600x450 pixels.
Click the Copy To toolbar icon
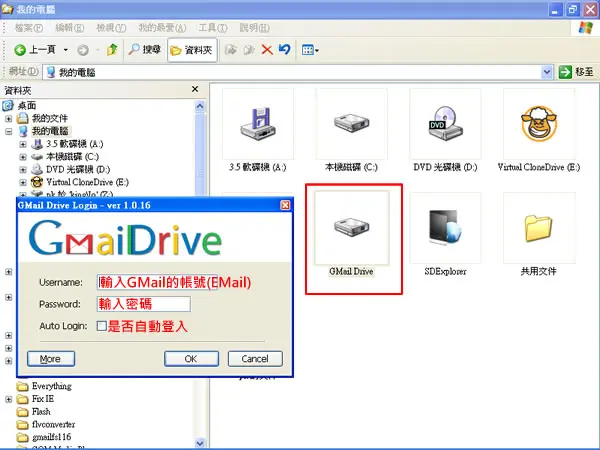coord(249,50)
